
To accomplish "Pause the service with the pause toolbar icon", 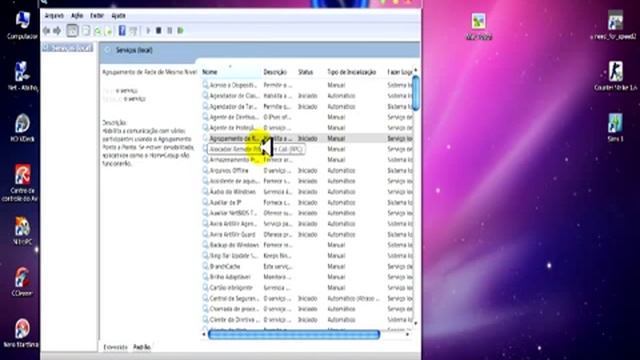I will pyautogui.click(x=169, y=31).
